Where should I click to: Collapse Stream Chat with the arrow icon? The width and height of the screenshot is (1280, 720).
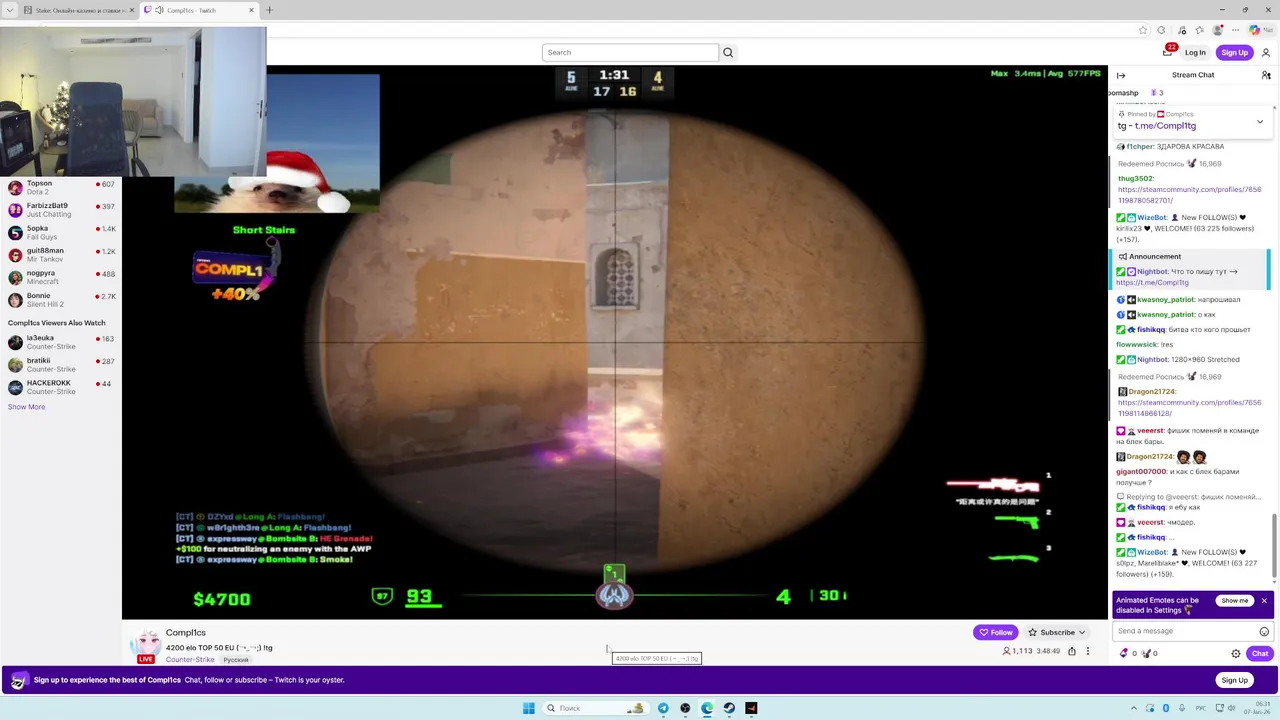(1121, 75)
